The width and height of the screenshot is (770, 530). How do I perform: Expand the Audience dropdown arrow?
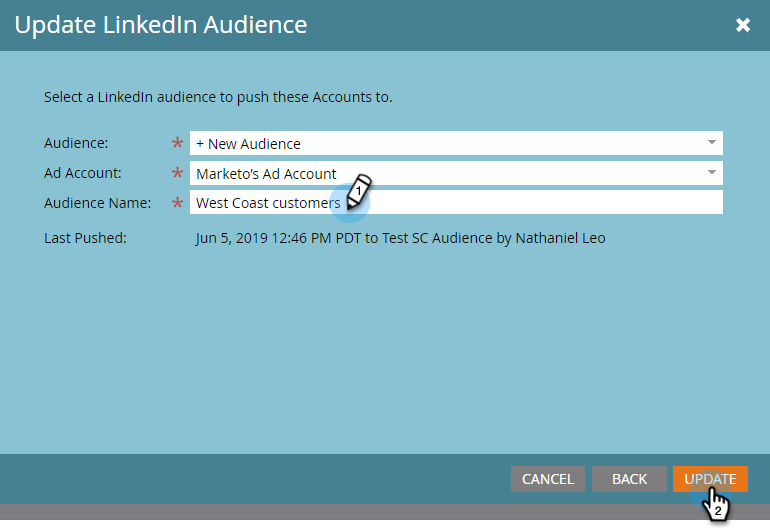pyautogui.click(x=711, y=143)
